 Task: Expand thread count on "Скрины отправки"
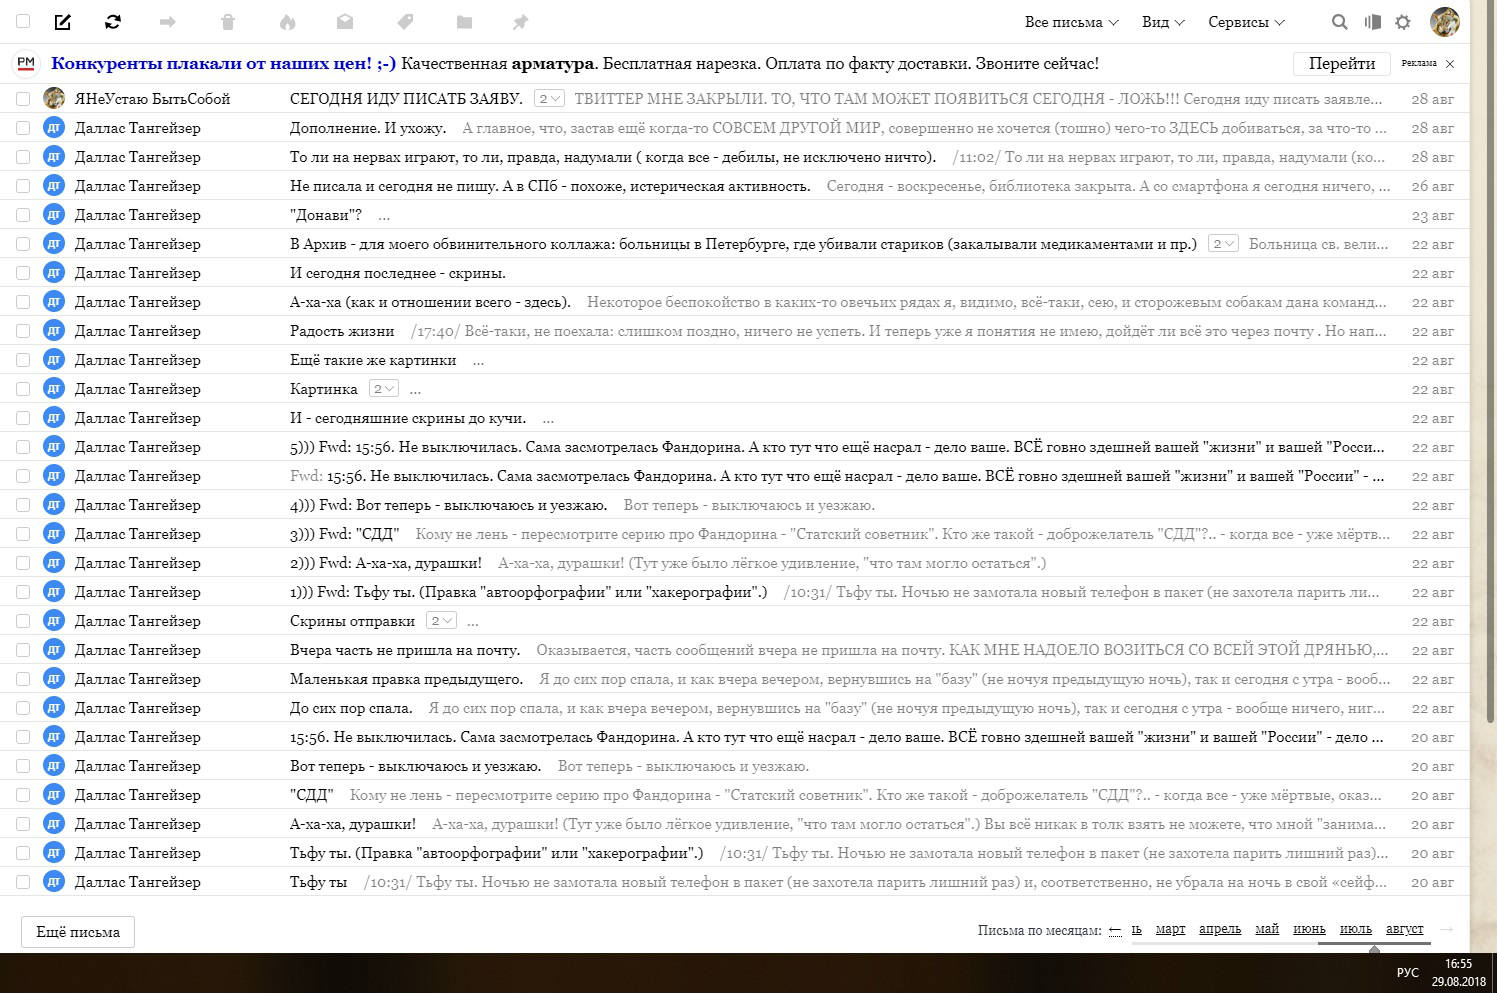click(441, 620)
